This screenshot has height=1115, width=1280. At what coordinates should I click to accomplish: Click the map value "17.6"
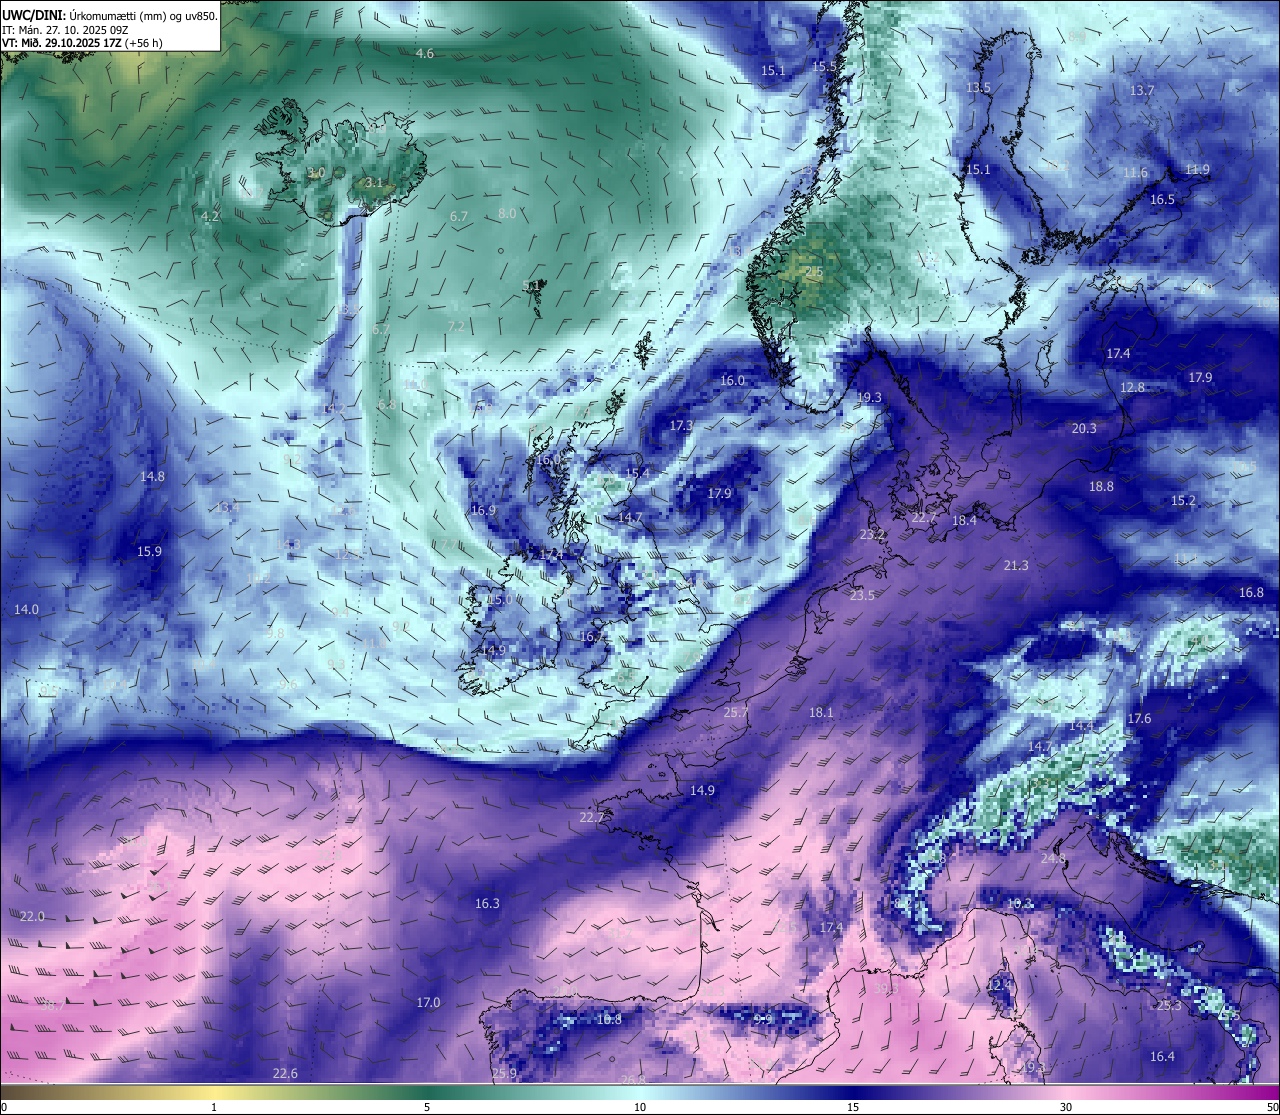pos(1139,719)
